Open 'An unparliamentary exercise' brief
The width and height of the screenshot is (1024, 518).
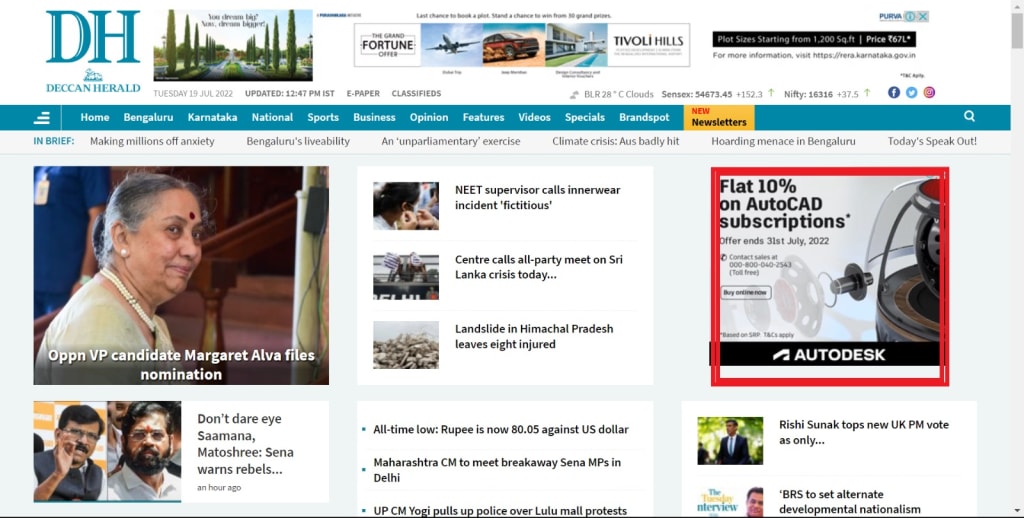coord(451,141)
